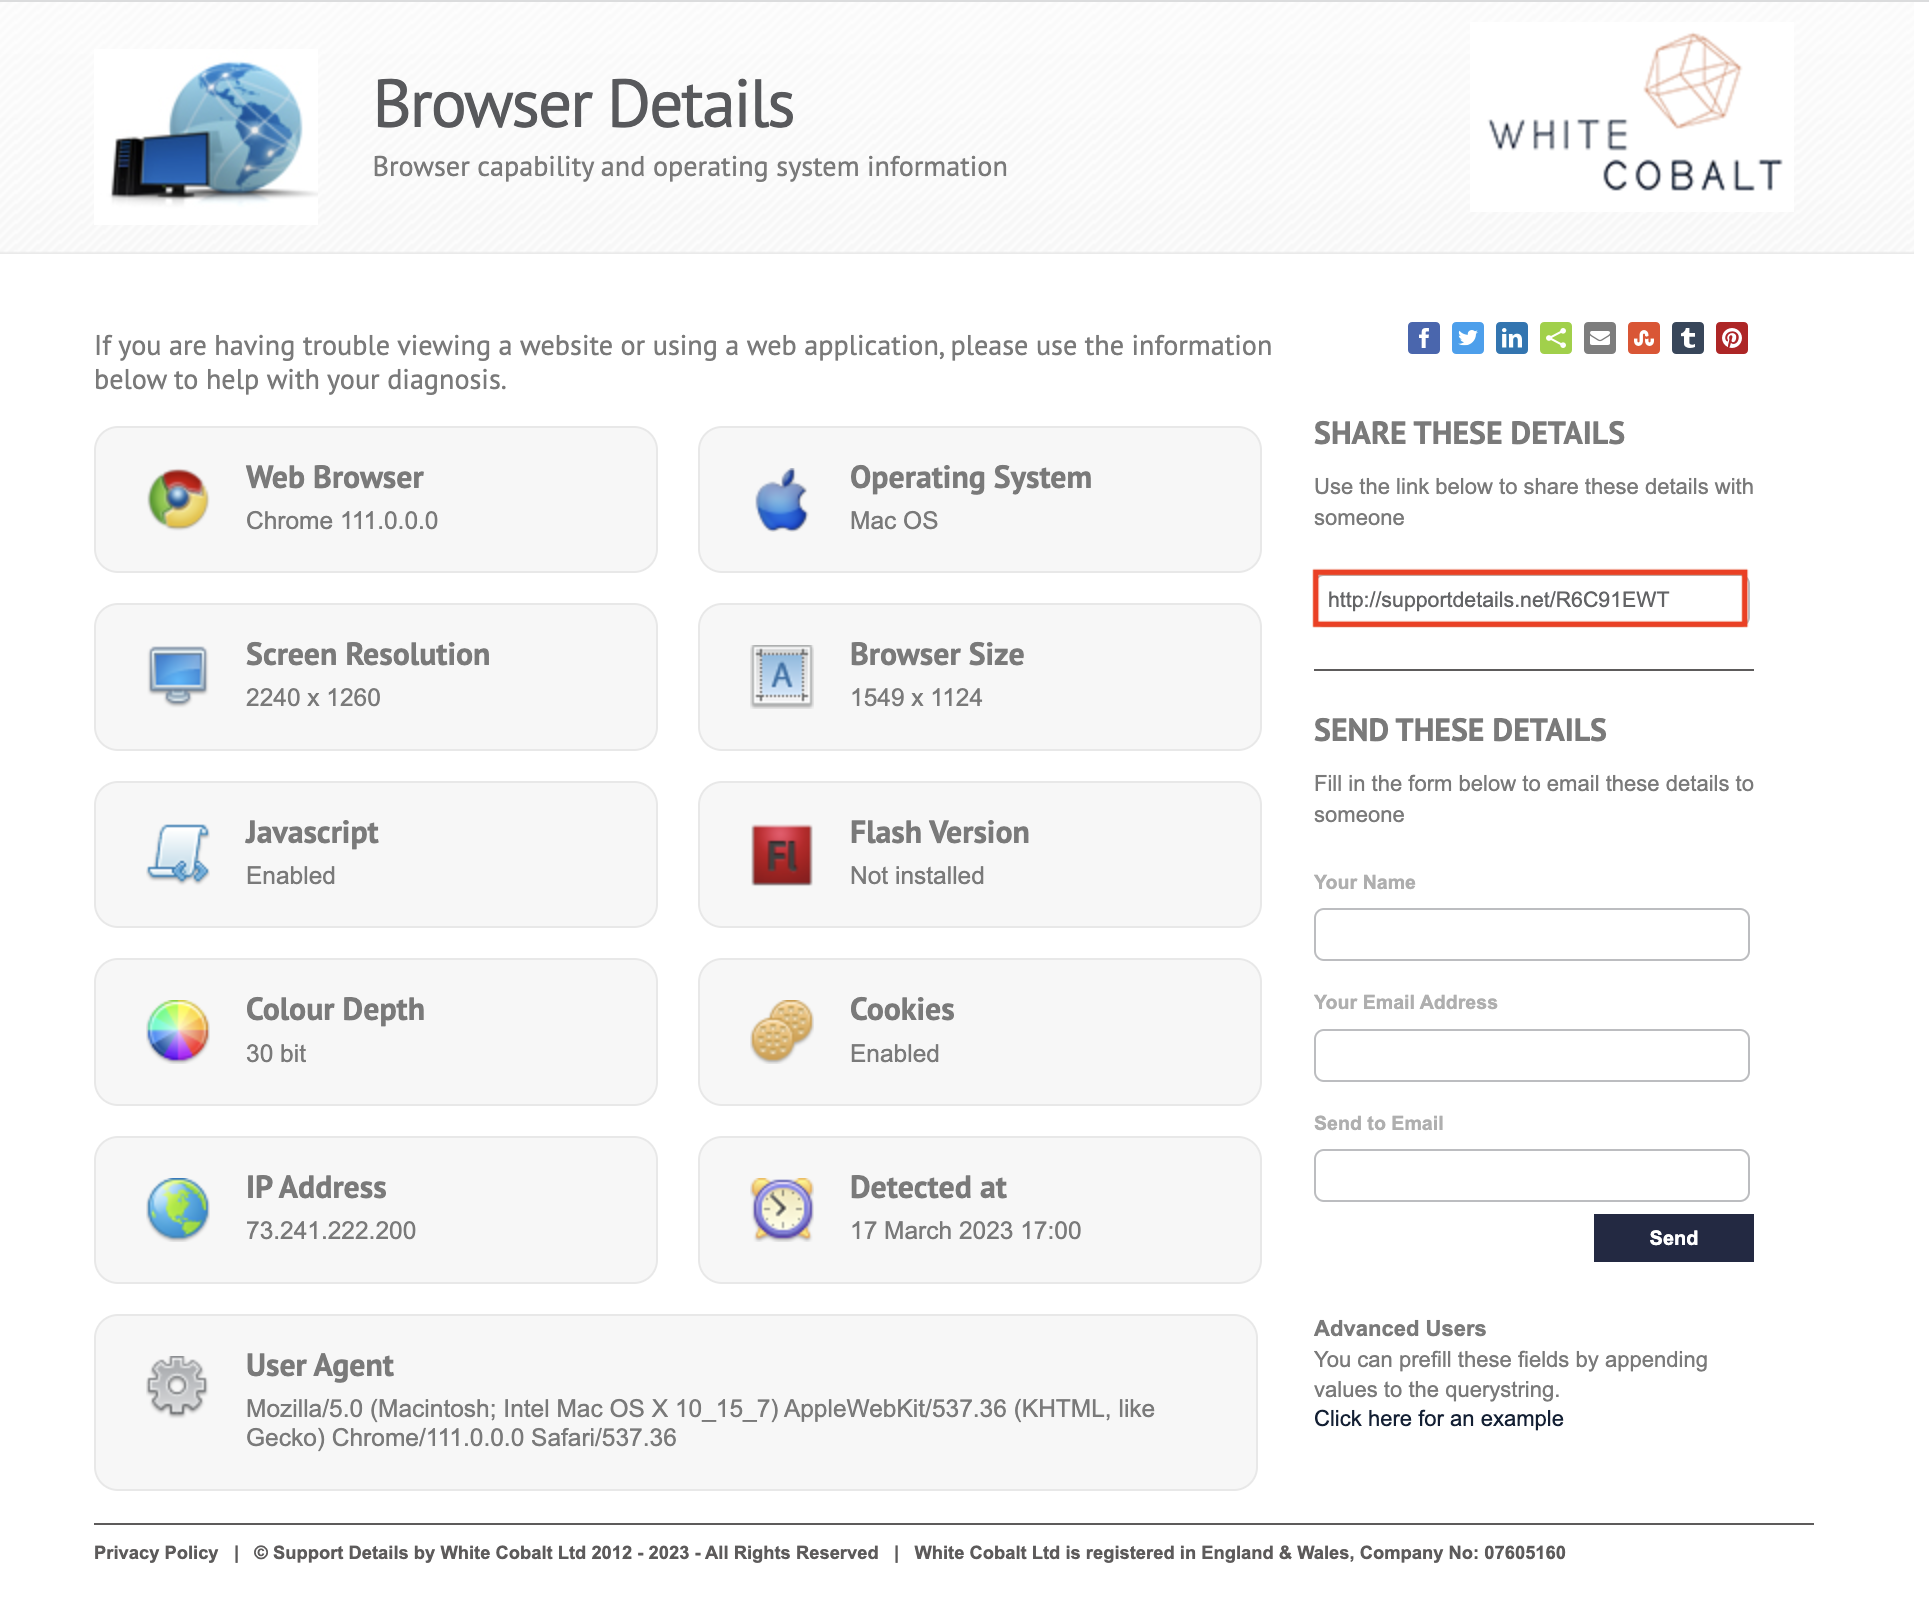This screenshot has width=1929, height=1605.
Task: Focus the Your Name input field
Action: tap(1531, 934)
